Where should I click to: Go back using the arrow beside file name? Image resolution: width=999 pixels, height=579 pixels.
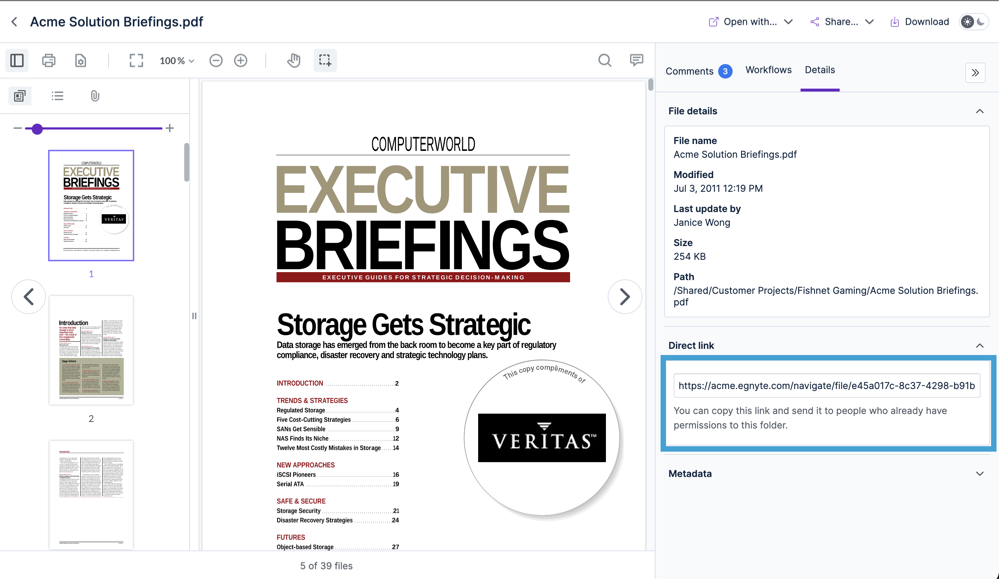[x=14, y=22]
